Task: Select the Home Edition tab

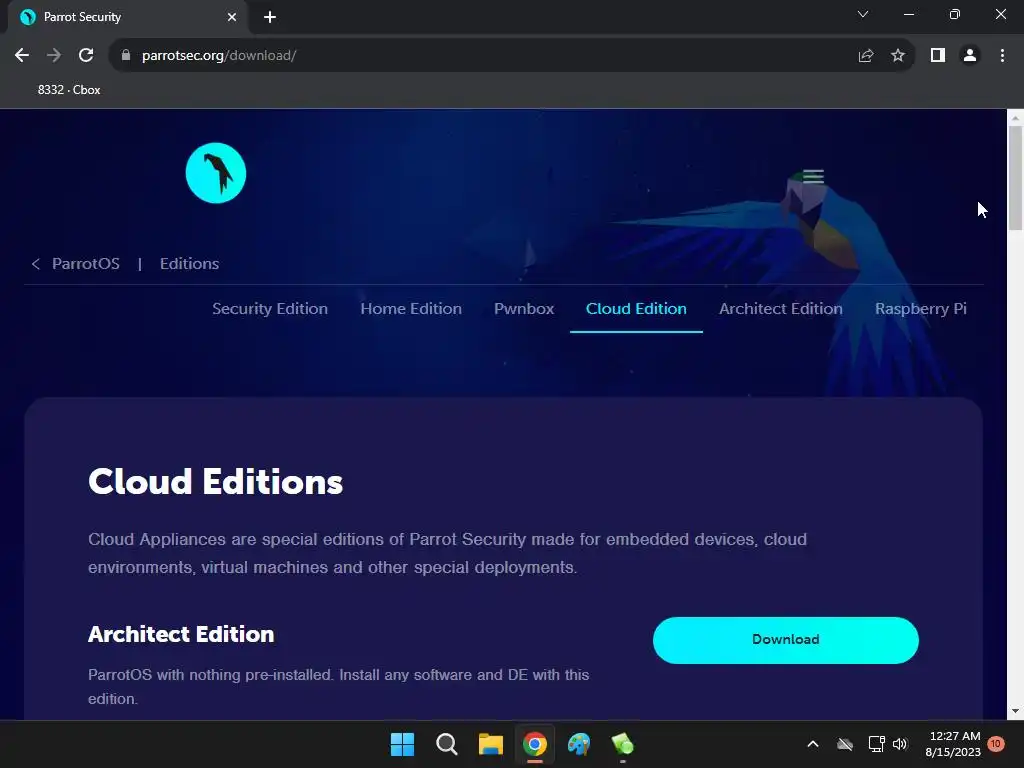Action: [411, 309]
